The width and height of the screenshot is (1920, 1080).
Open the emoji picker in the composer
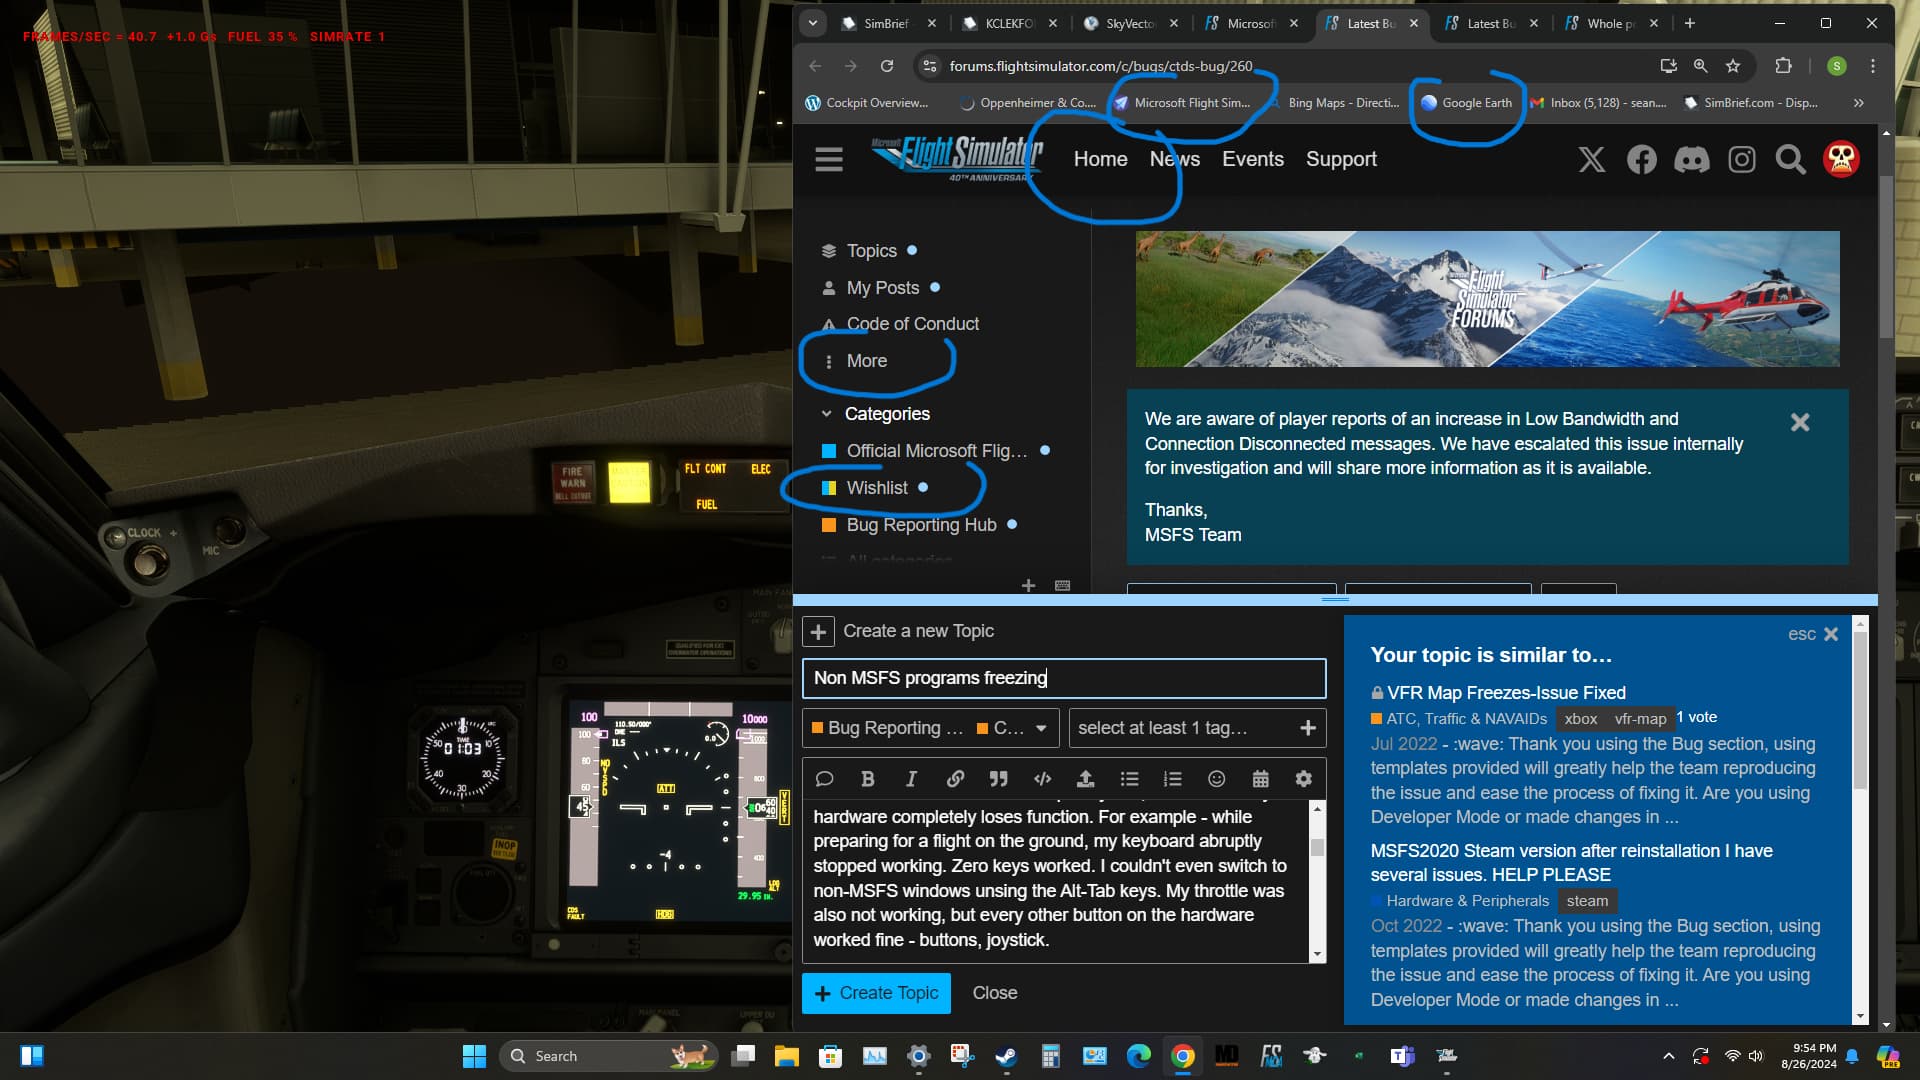pyautogui.click(x=1216, y=779)
